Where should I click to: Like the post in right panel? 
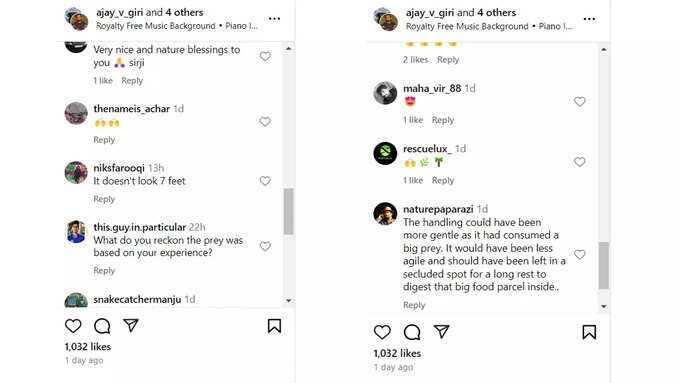coord(382,332)
